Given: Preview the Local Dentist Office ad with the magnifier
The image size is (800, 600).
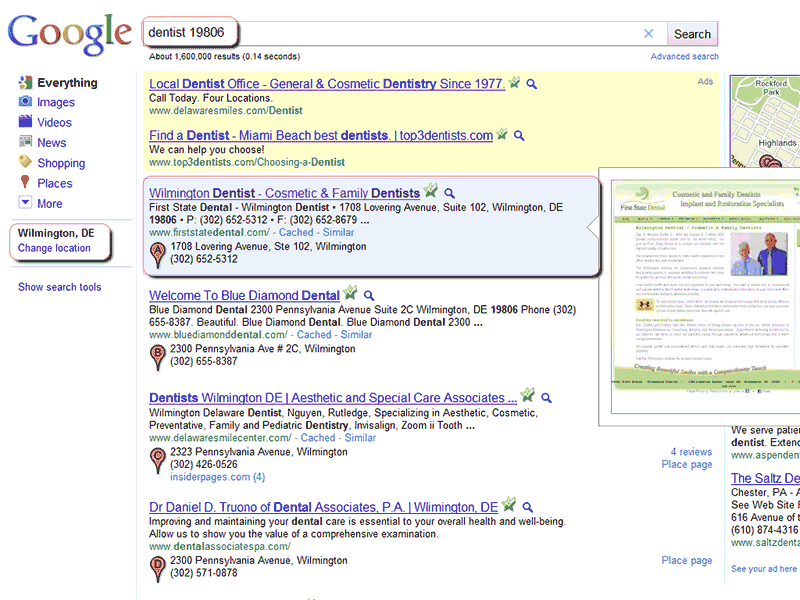Looking at the screenshot, I should point(532,84).
